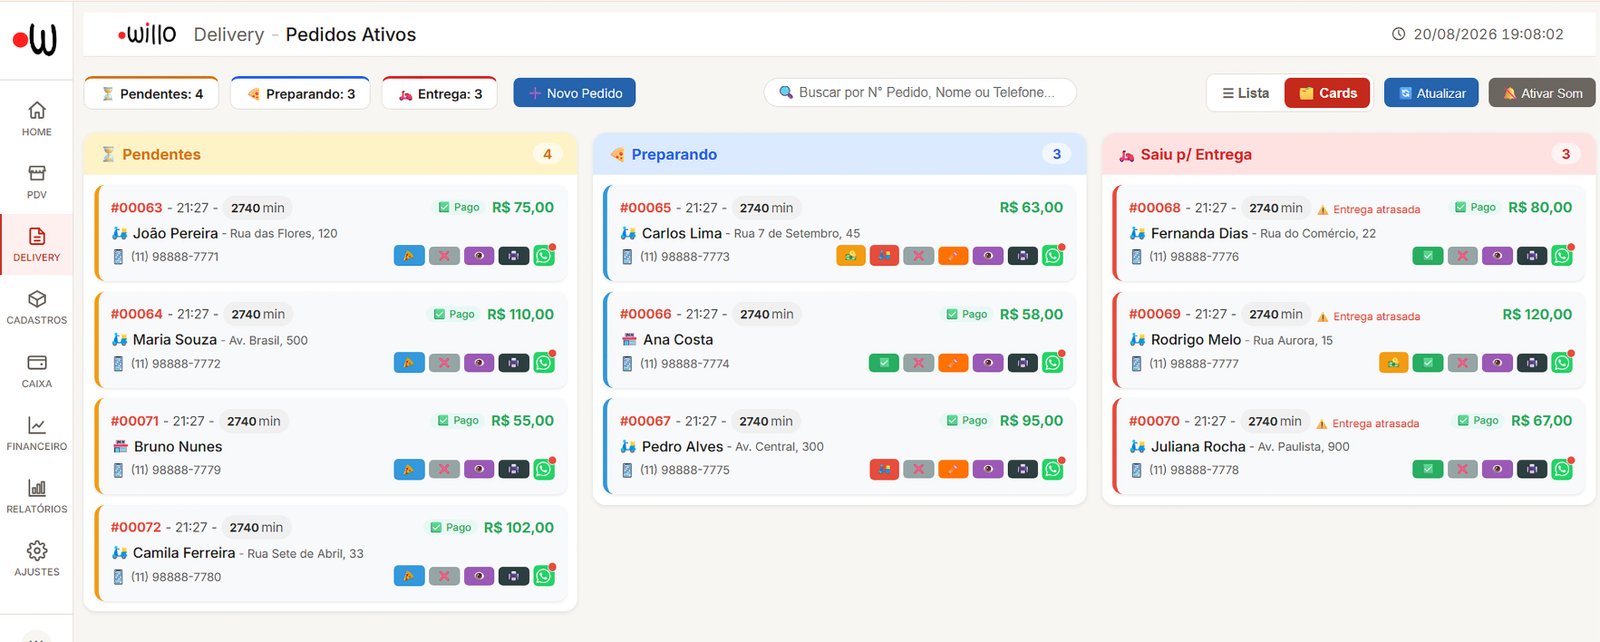Click phone number (11) 98888-7772

point(176,363)
